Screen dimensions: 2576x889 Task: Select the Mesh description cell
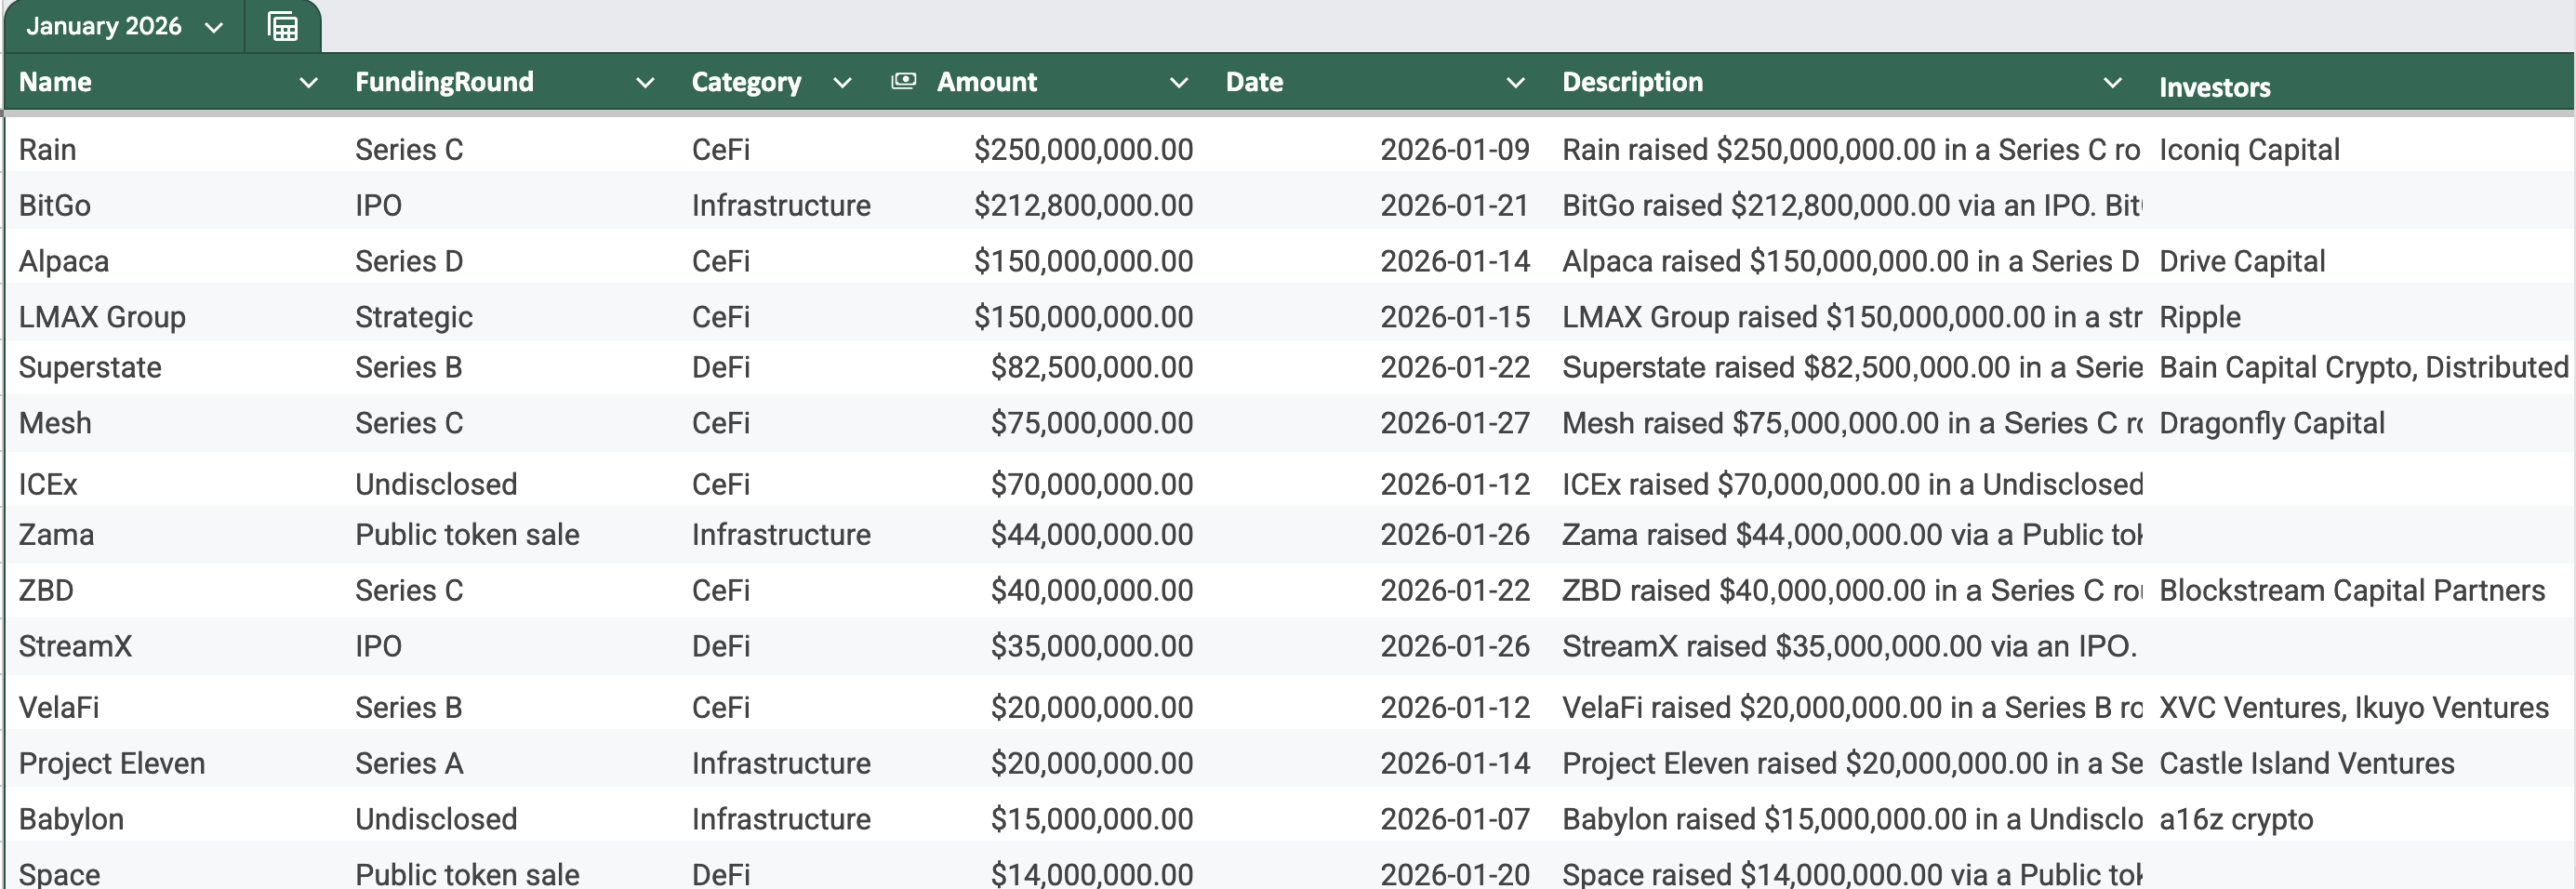click(1850, 423)
